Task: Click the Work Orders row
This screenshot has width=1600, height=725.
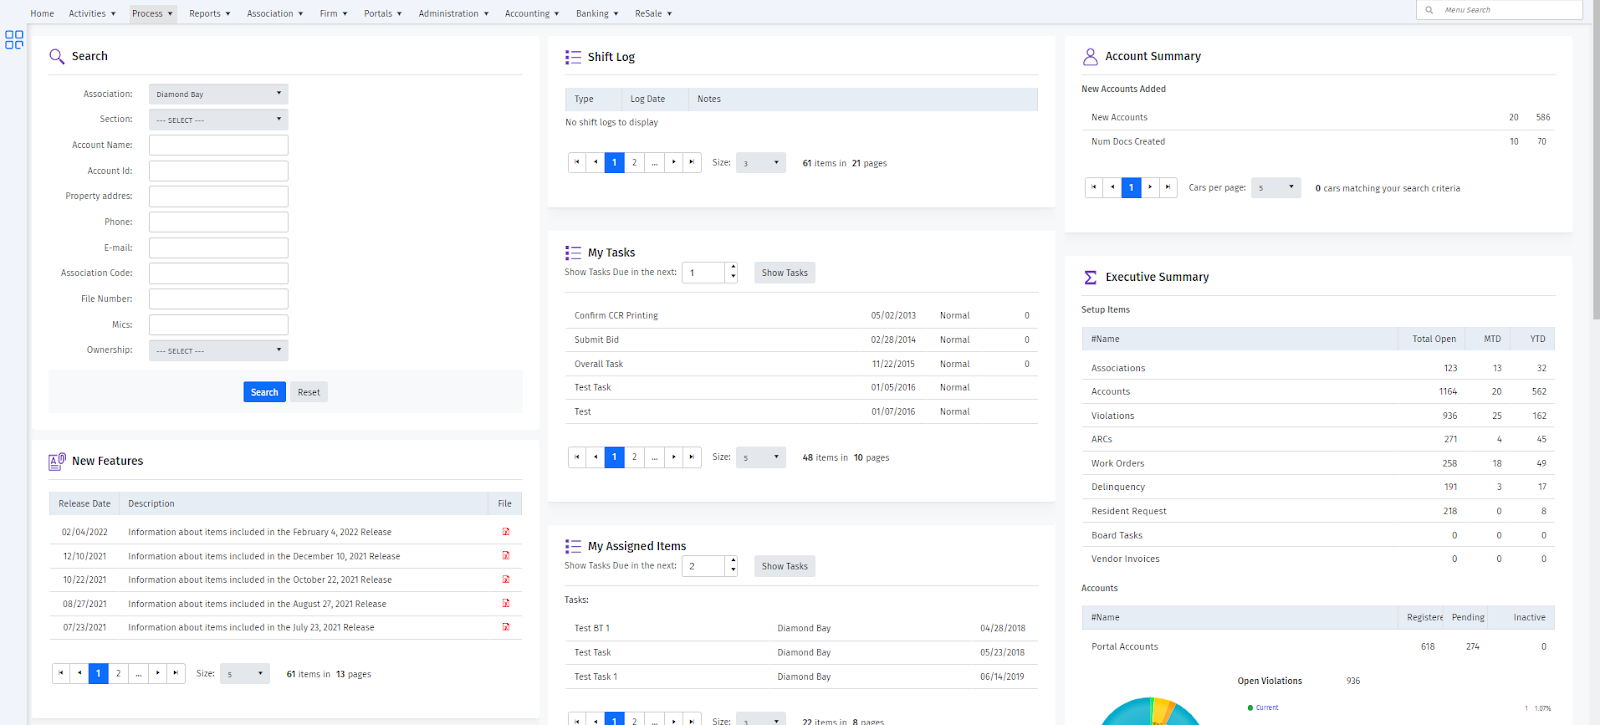Action: coord(1318,463)
